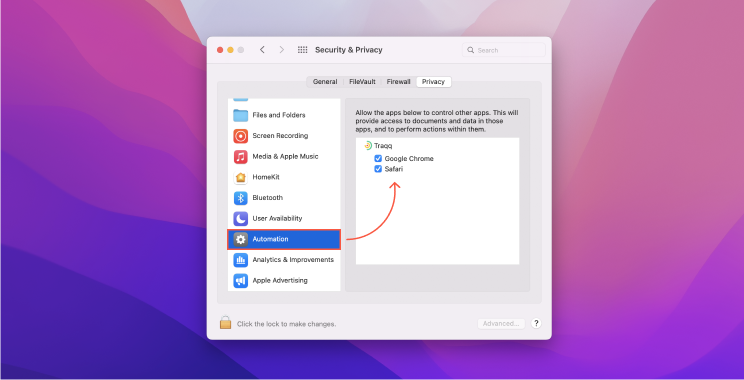Select Automation label in privacy list
Viewport: 744px width, 380px height.
pyautogui.click(x=270, y=239)
